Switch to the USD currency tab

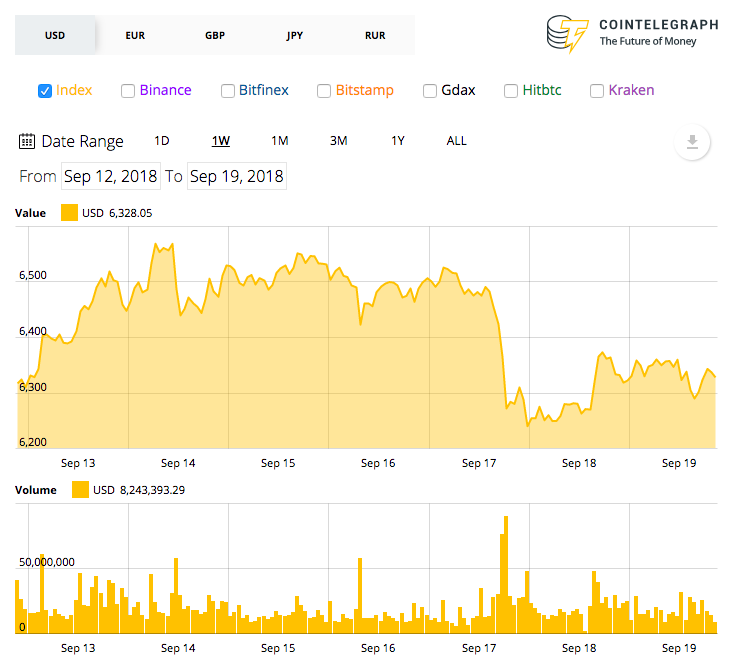(55, 35)
